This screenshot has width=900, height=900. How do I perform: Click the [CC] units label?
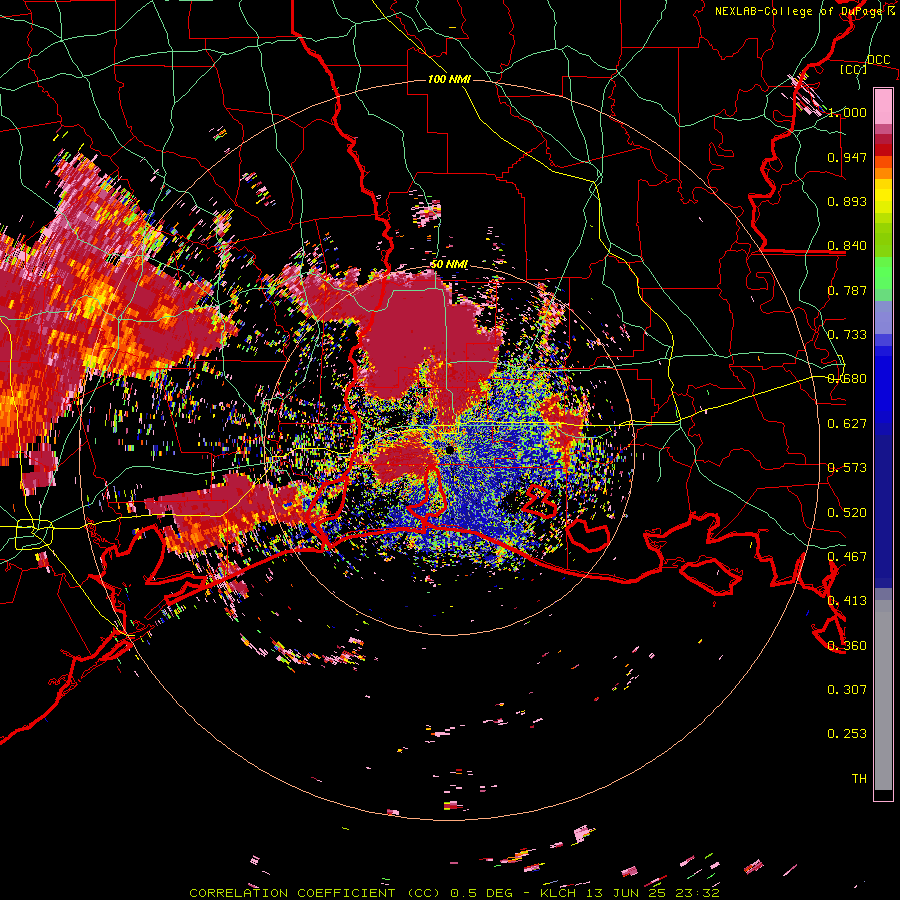[x=853, y=69]
